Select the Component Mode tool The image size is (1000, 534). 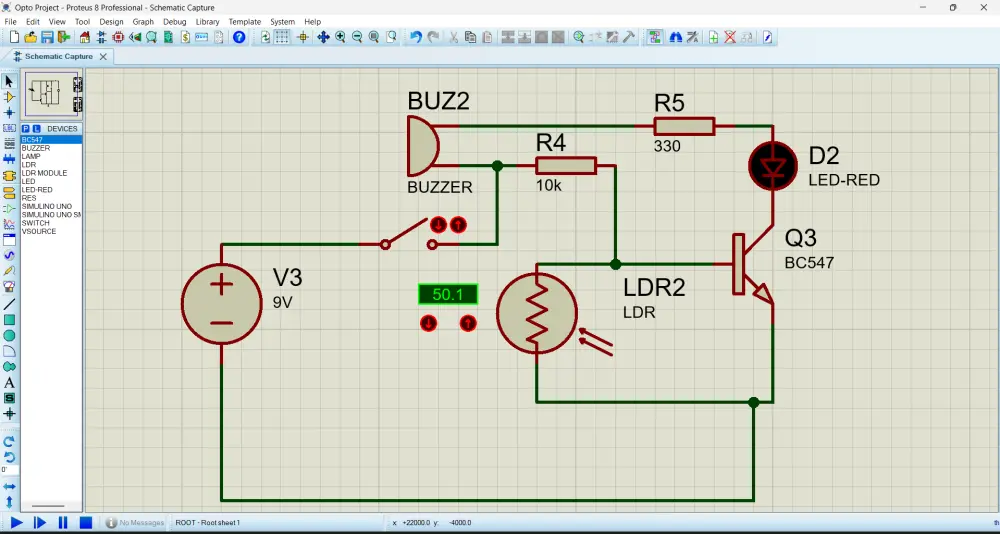click(x=9, y=97)
